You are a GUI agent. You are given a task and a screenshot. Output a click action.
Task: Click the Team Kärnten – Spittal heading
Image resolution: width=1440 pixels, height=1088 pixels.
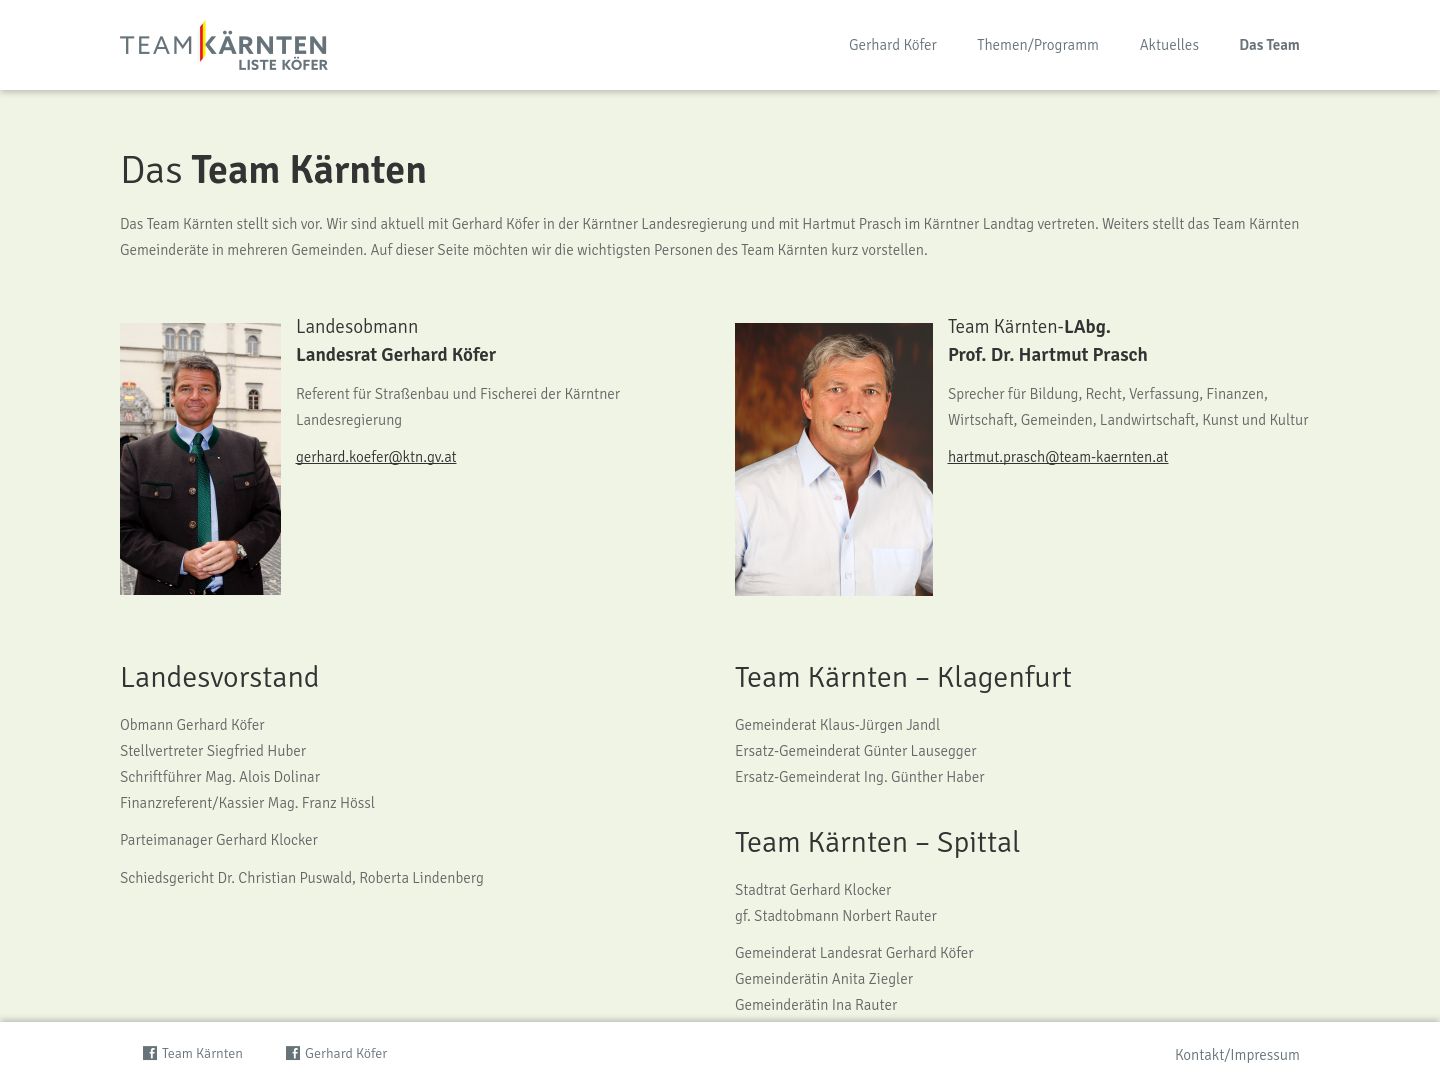[877, 842]
